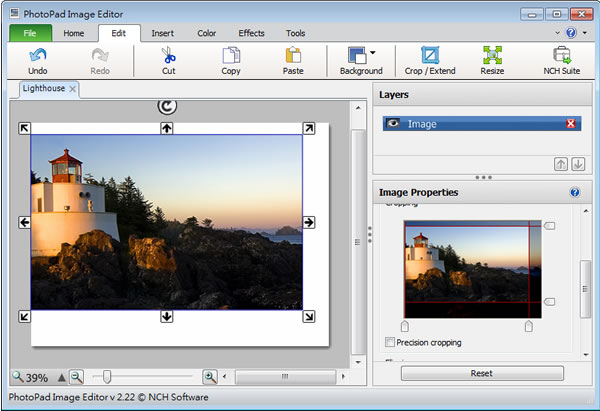Collapse the ribbon with the chevron
This screenshot has width=600, height=411.
[x=558, y=33]
